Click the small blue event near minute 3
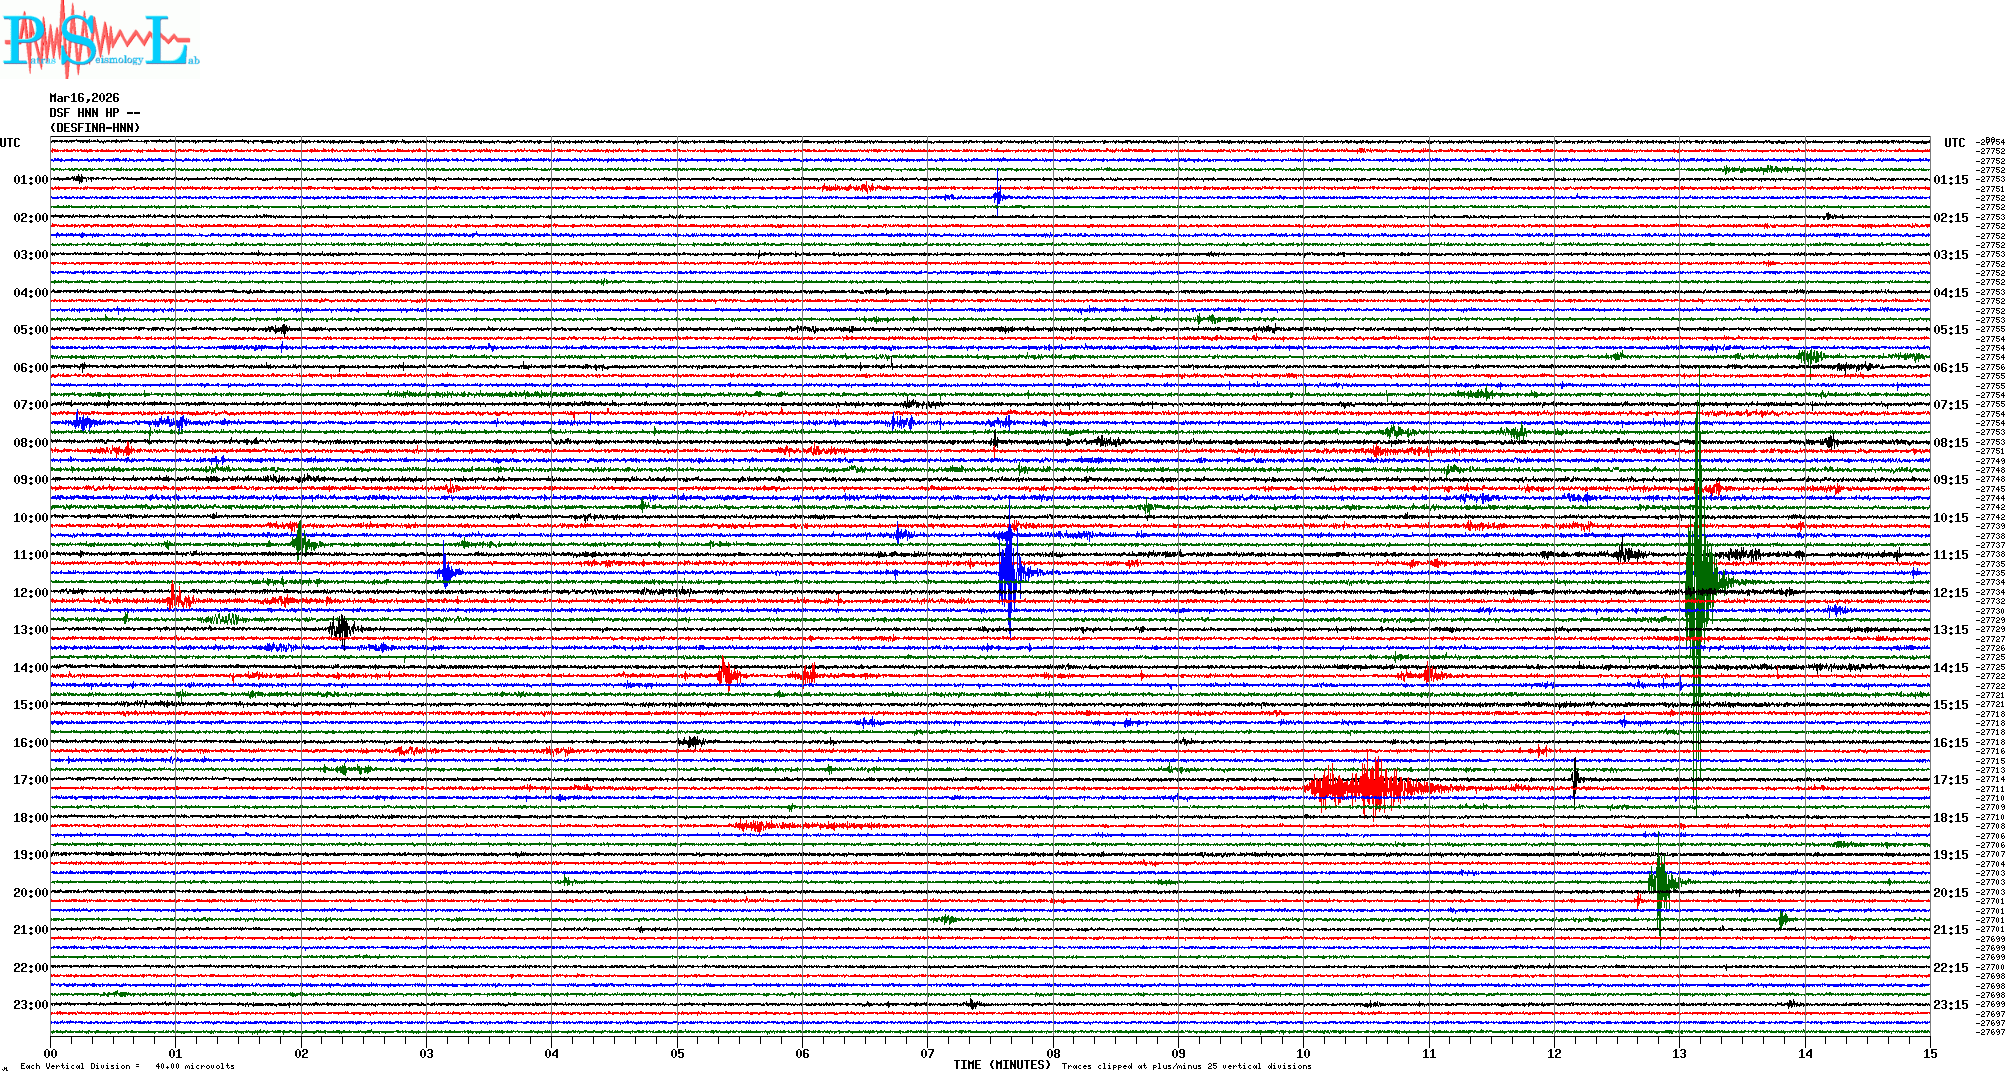2010x1080 pixels. pyautogui.click(x=447, y=573)
